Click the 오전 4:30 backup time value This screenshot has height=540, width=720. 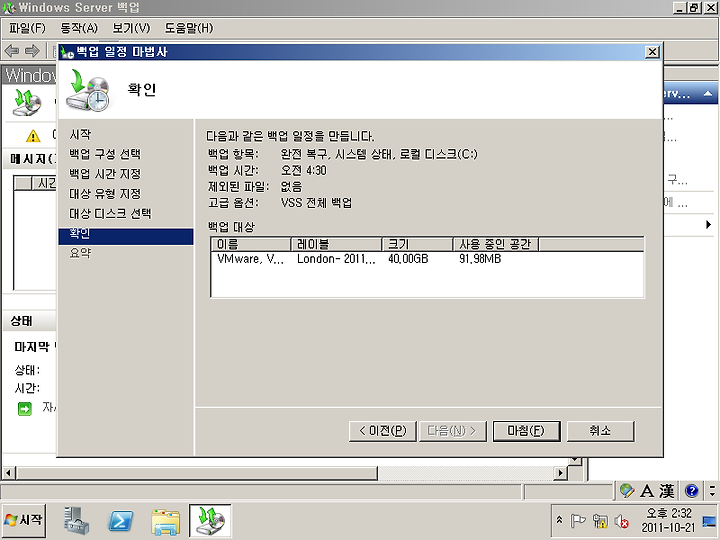pos(304,170)
